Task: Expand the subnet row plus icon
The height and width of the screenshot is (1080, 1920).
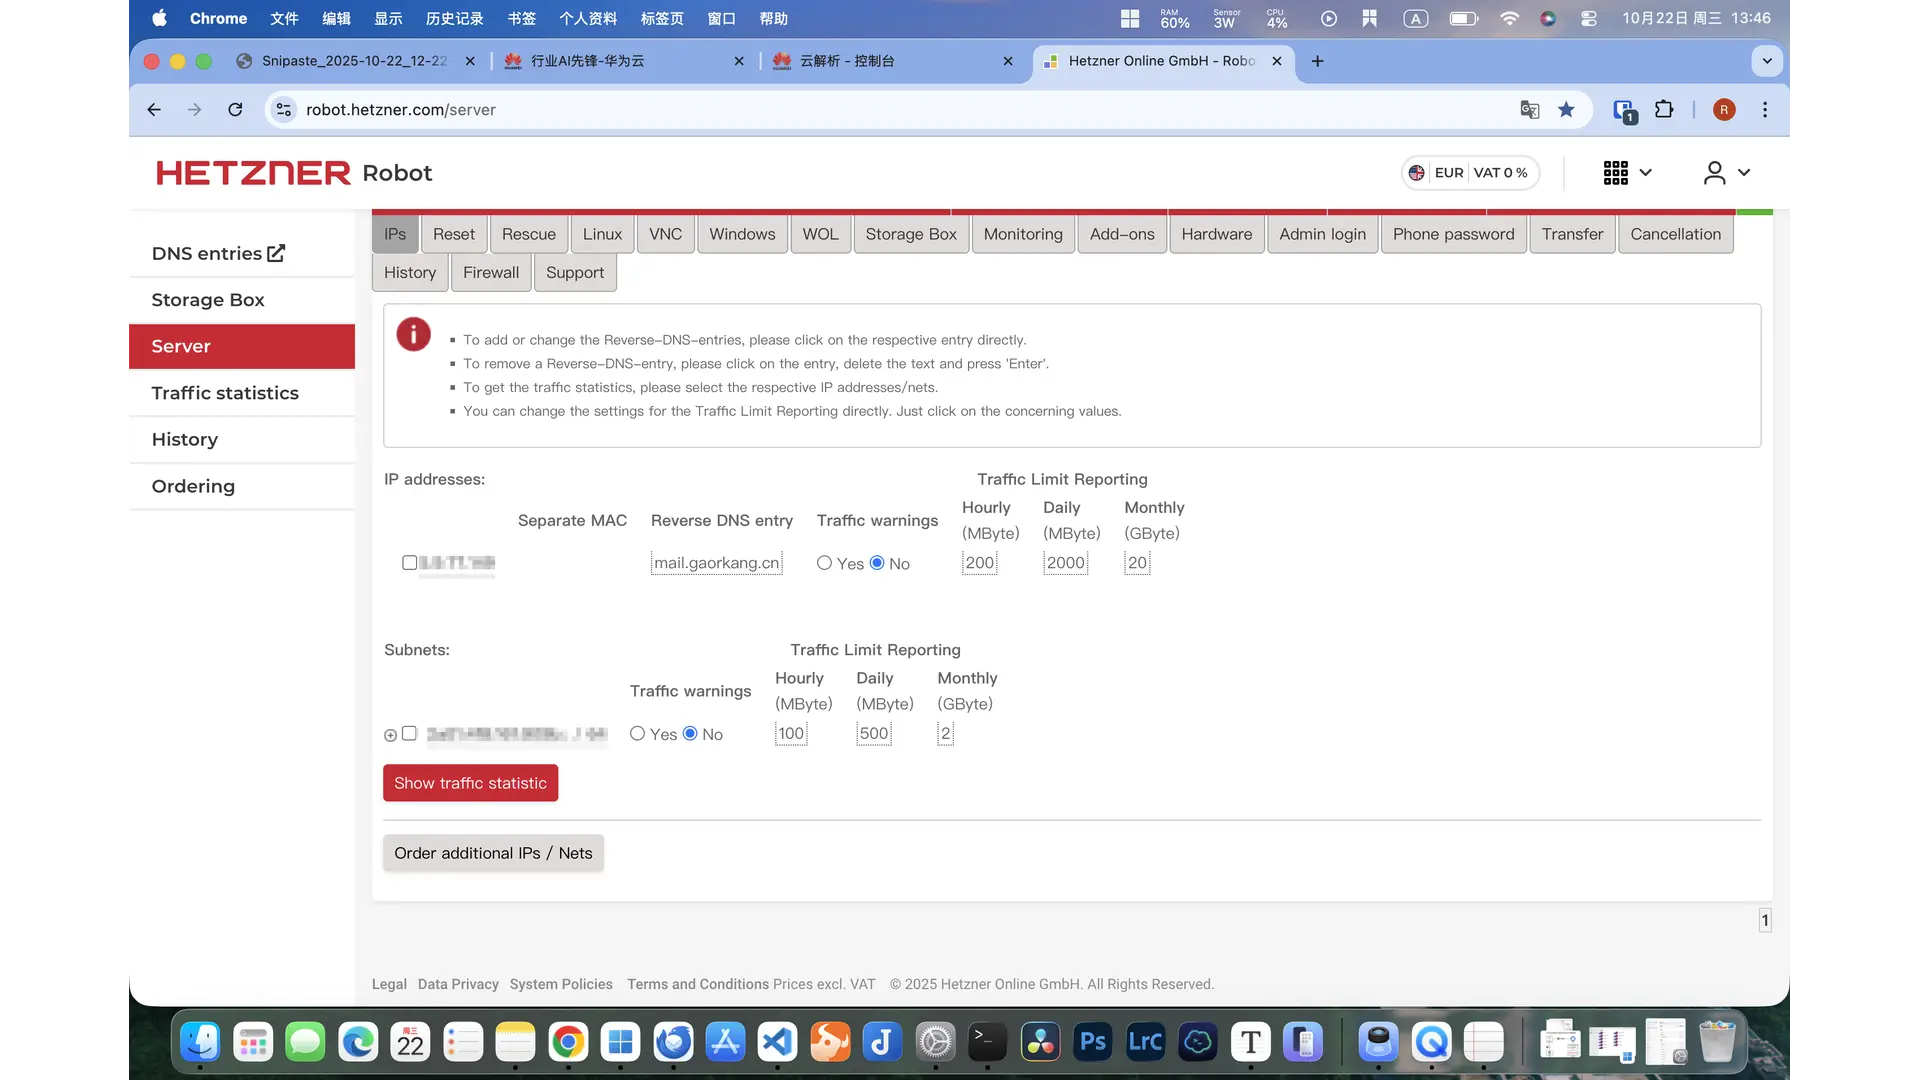Action: point(390,735)
